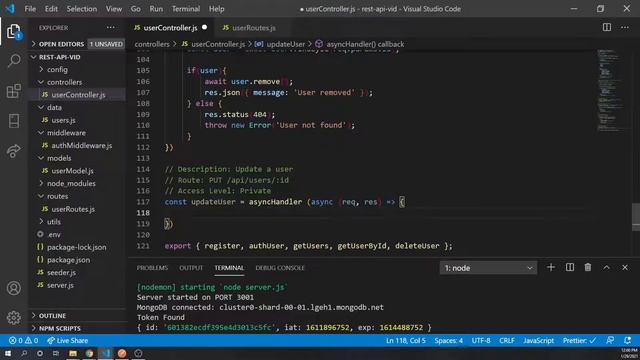Viewport: 640px width, 360px height.
Task: Collapse REST-API-VID project folder
Action: (x=77, y=57)
